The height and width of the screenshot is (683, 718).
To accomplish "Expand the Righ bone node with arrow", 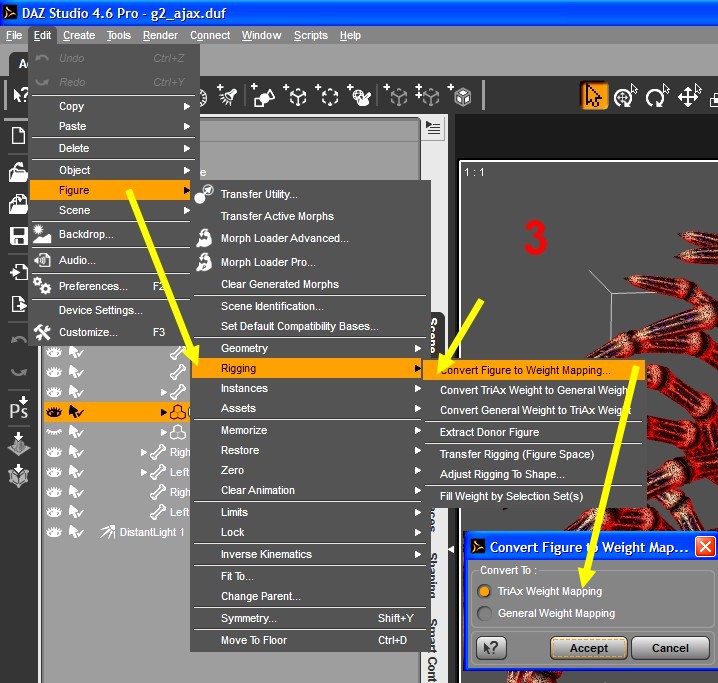I will click(144, 452).
